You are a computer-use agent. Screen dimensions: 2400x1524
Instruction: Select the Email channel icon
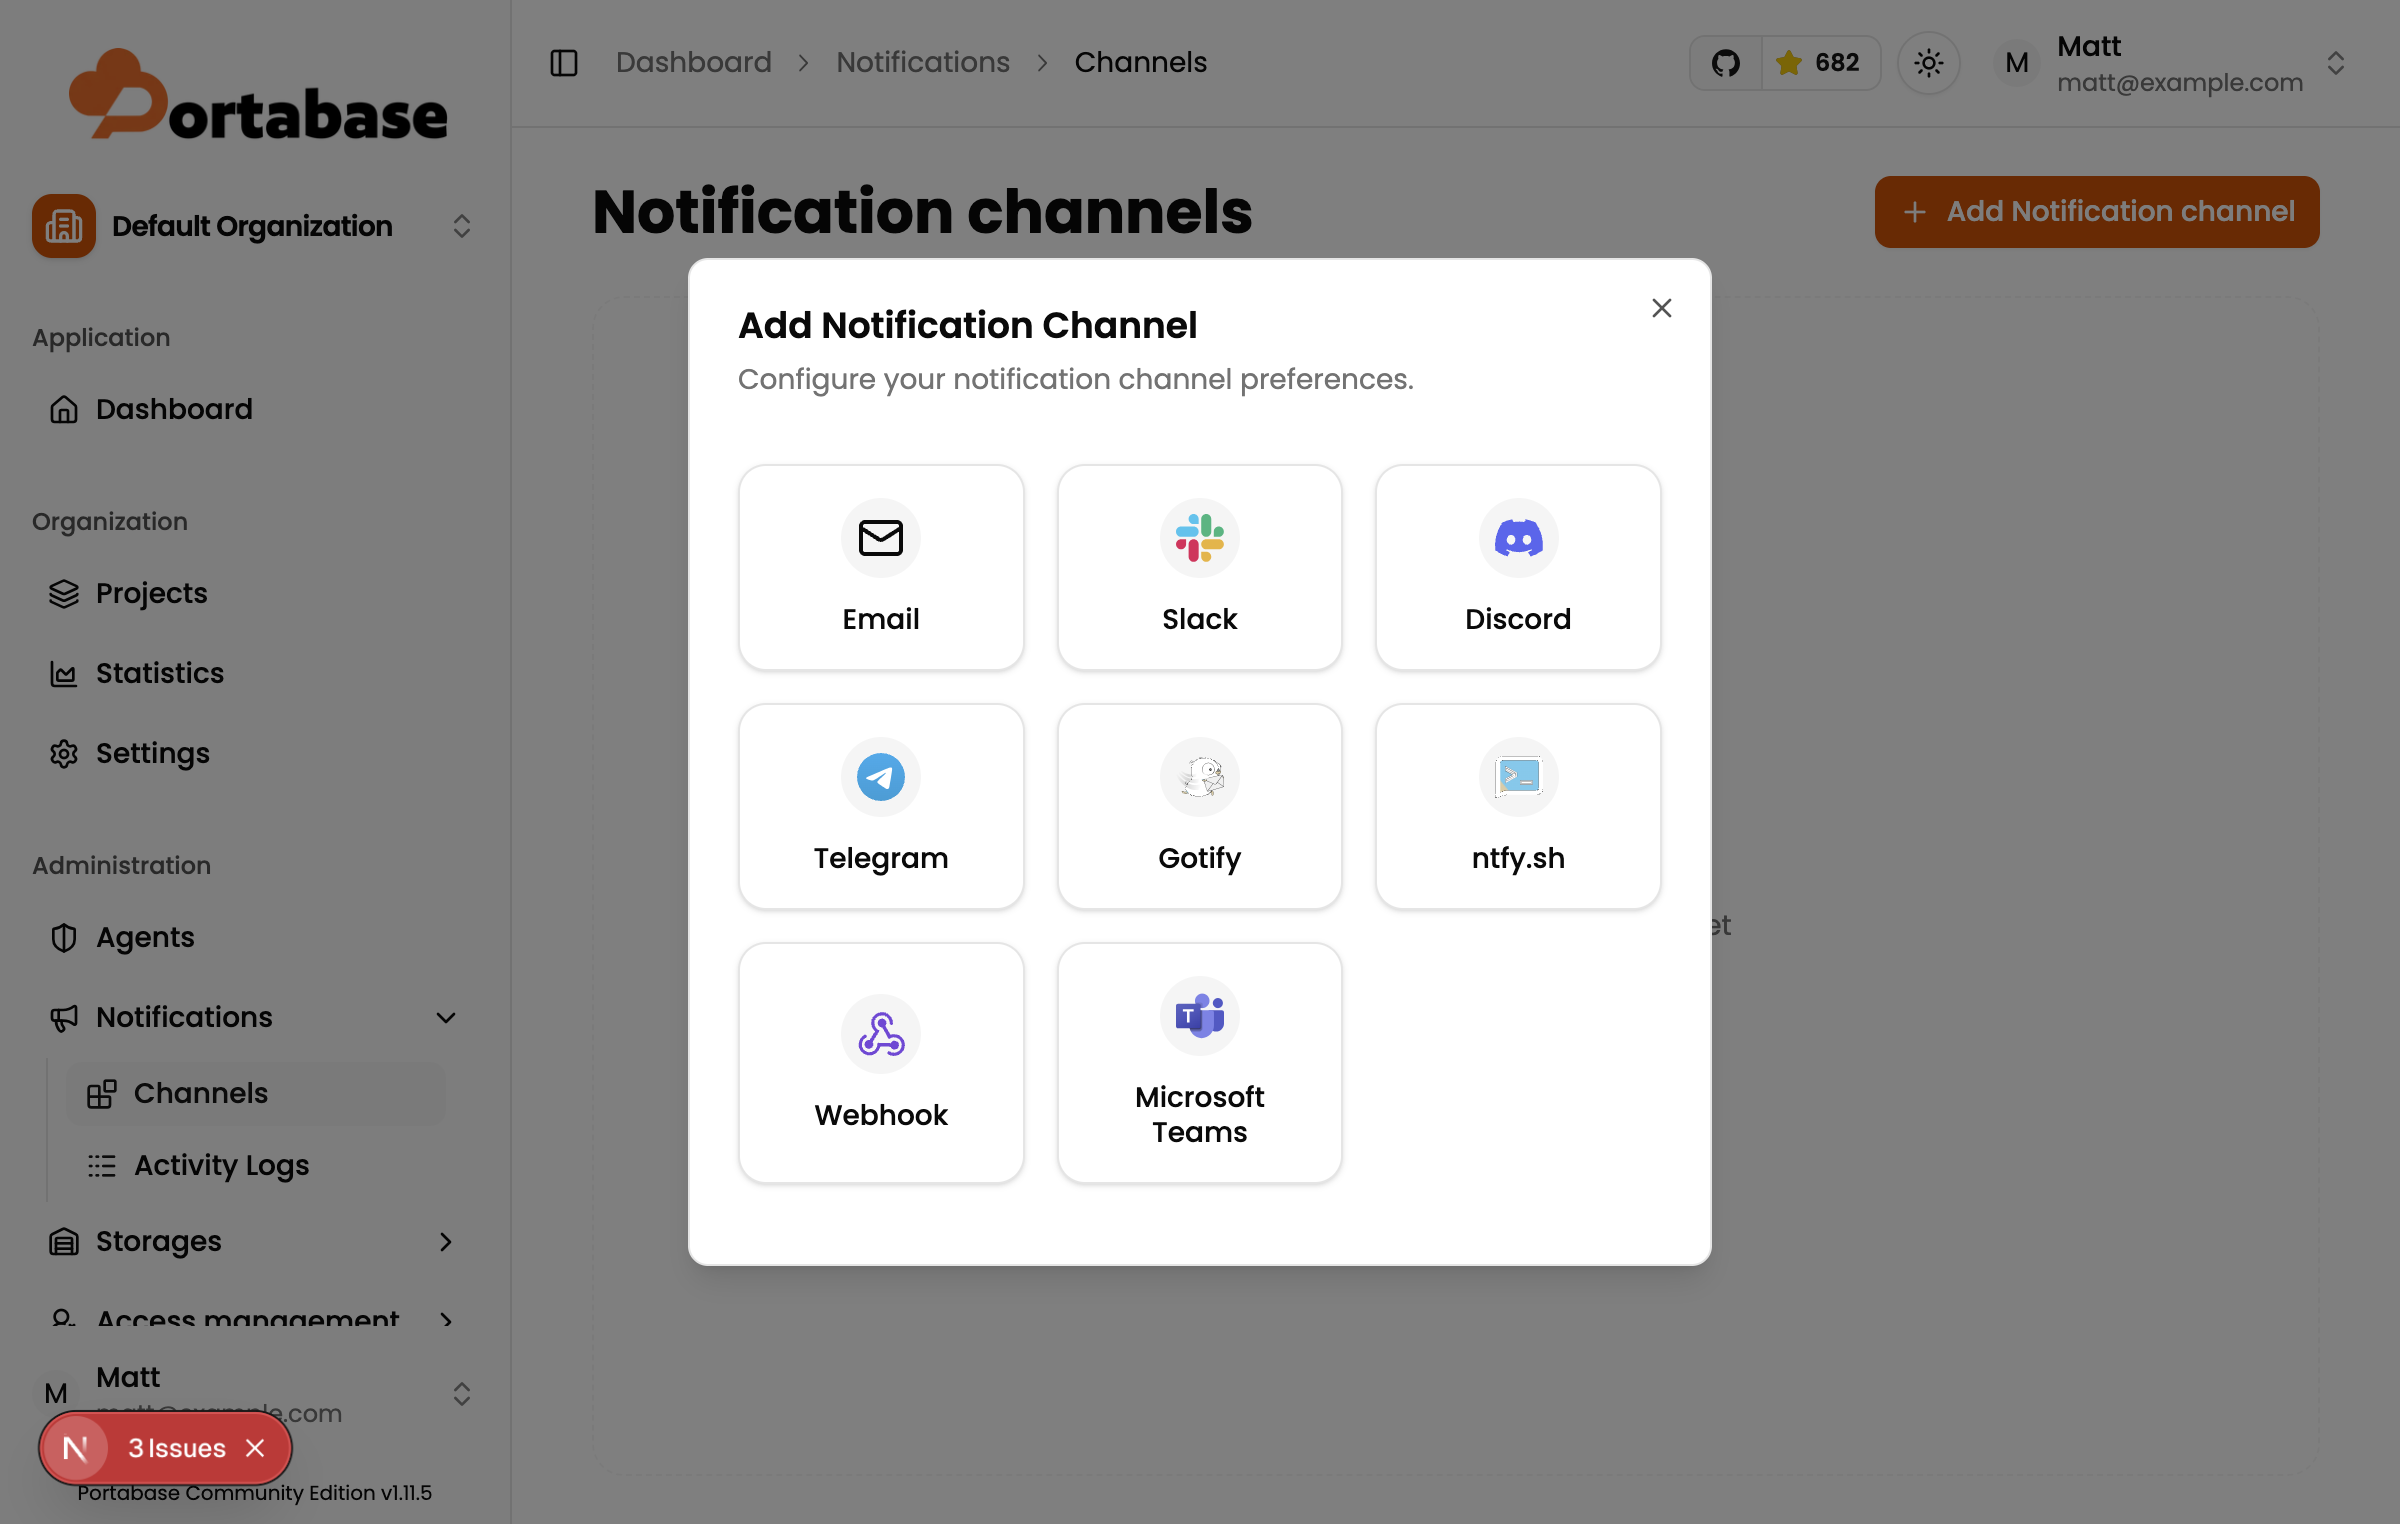pos(880,538)
